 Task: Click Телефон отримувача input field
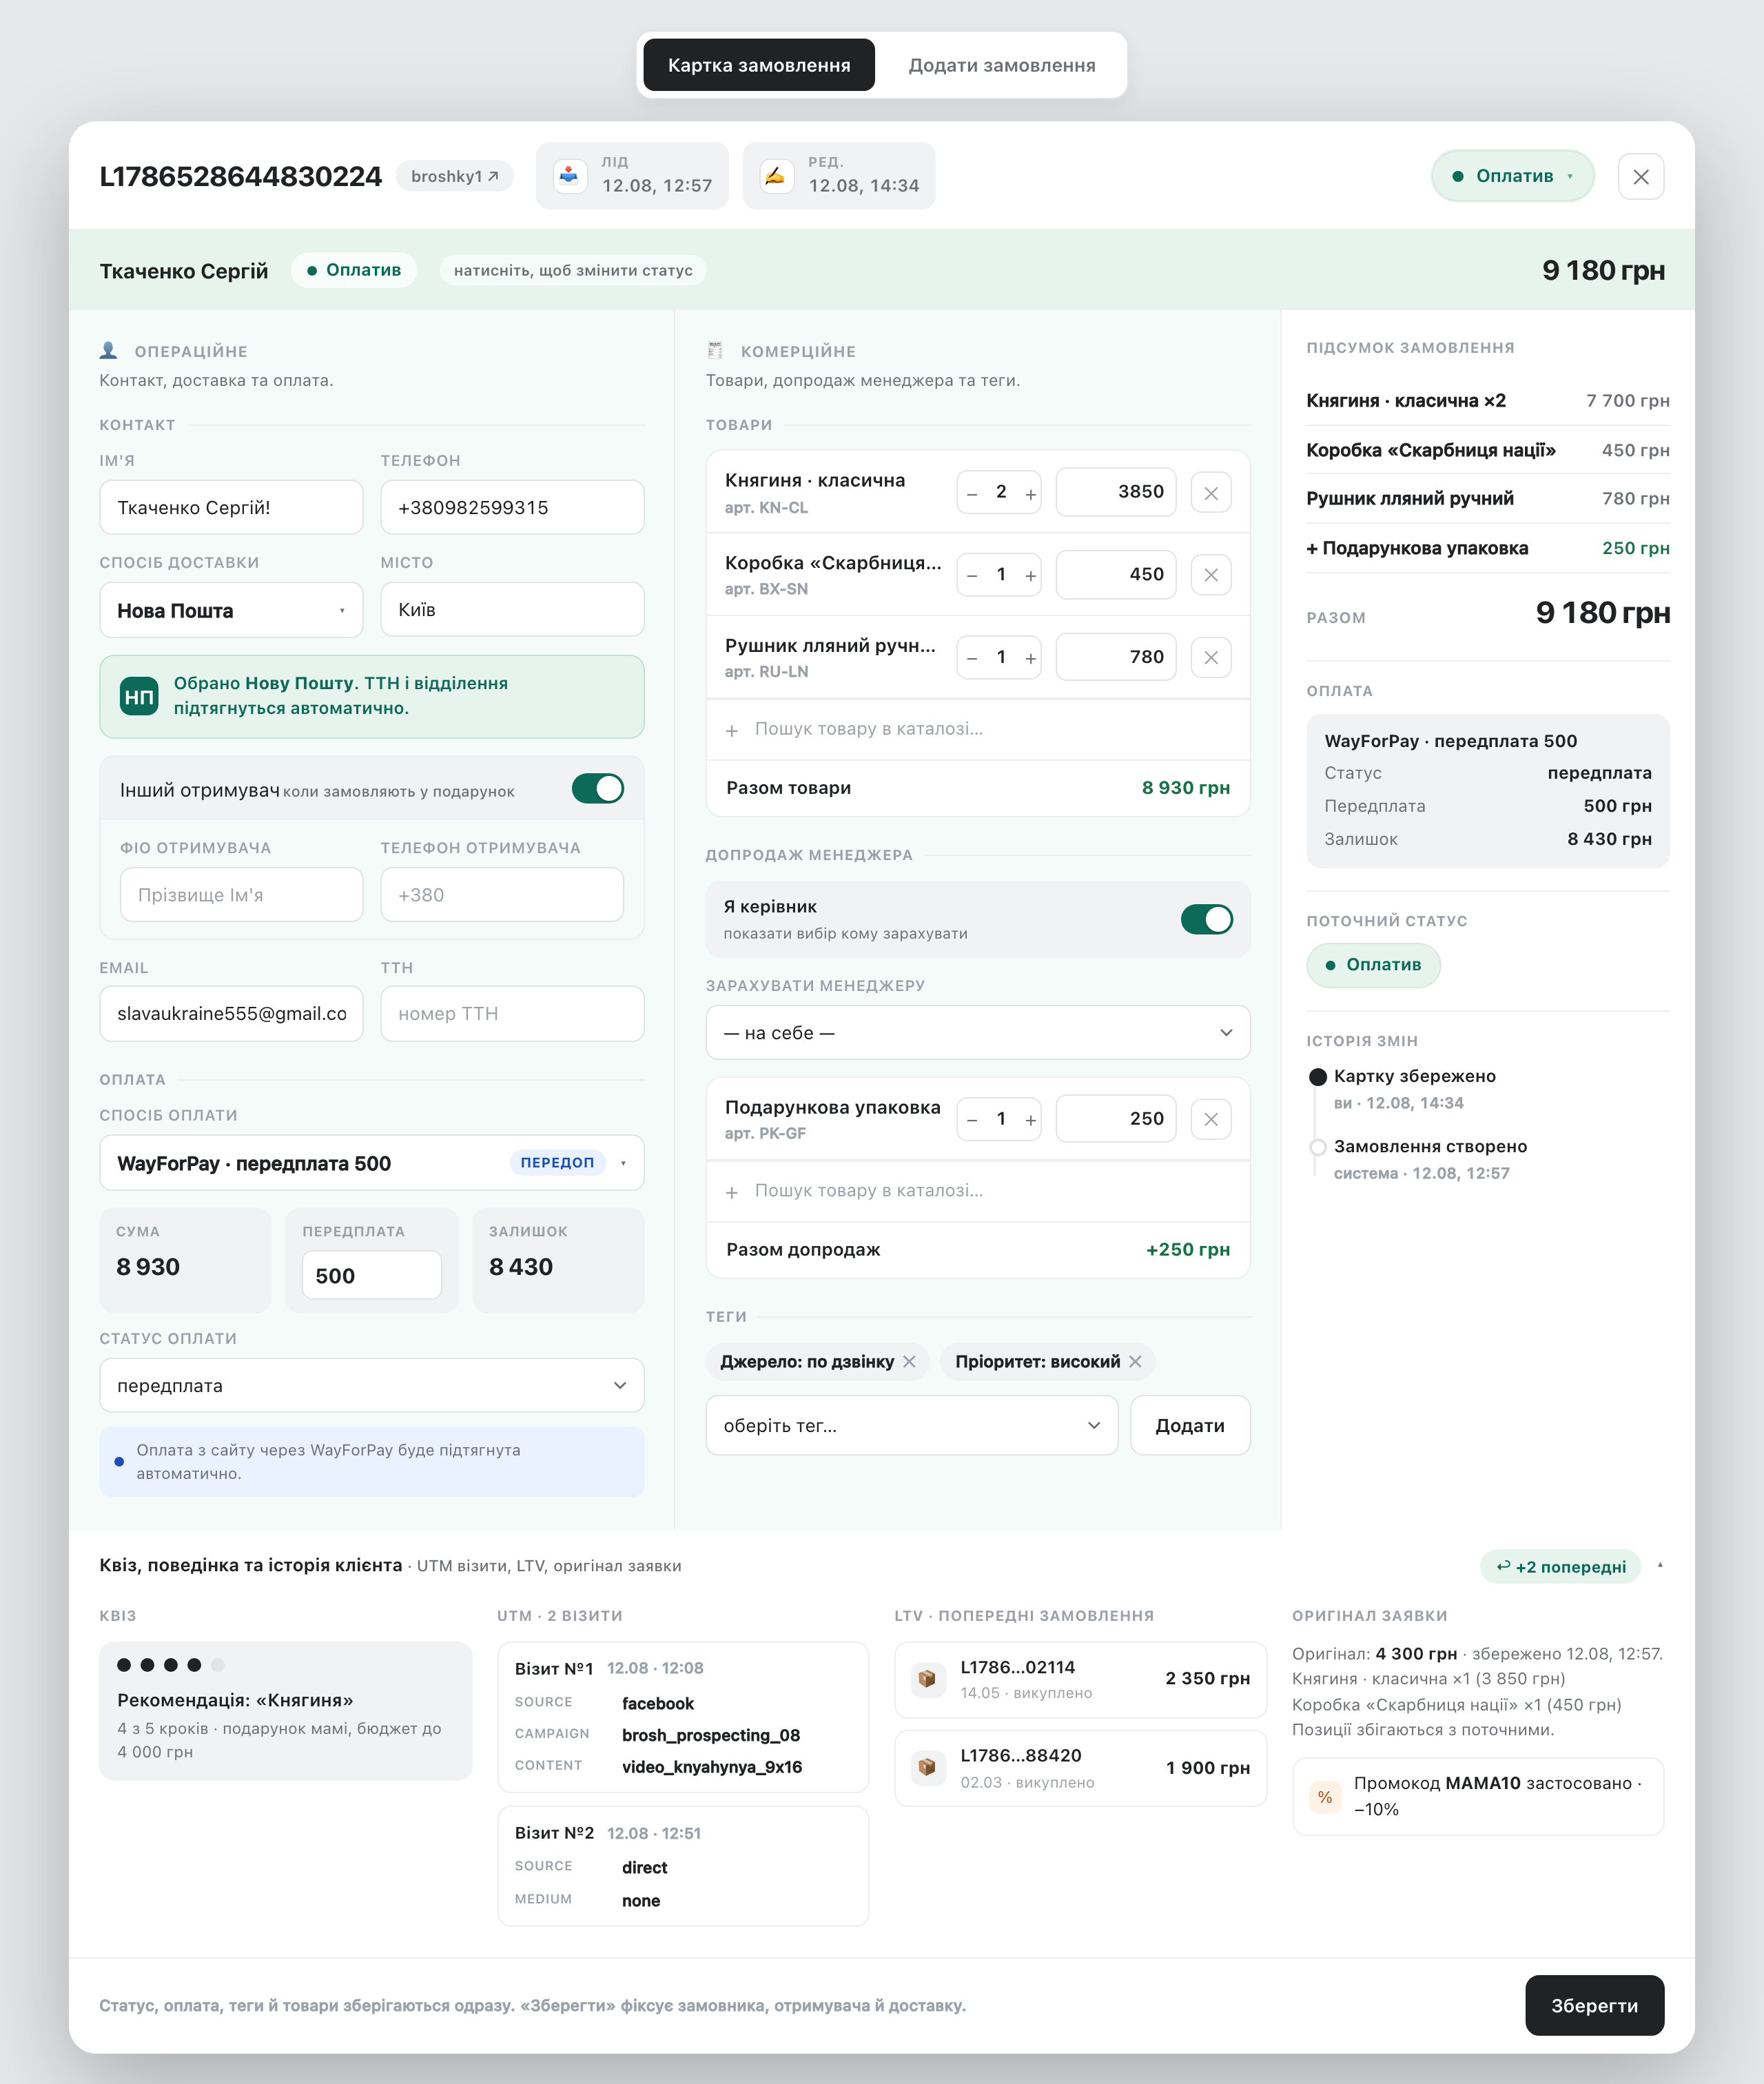tap(502, 894)
